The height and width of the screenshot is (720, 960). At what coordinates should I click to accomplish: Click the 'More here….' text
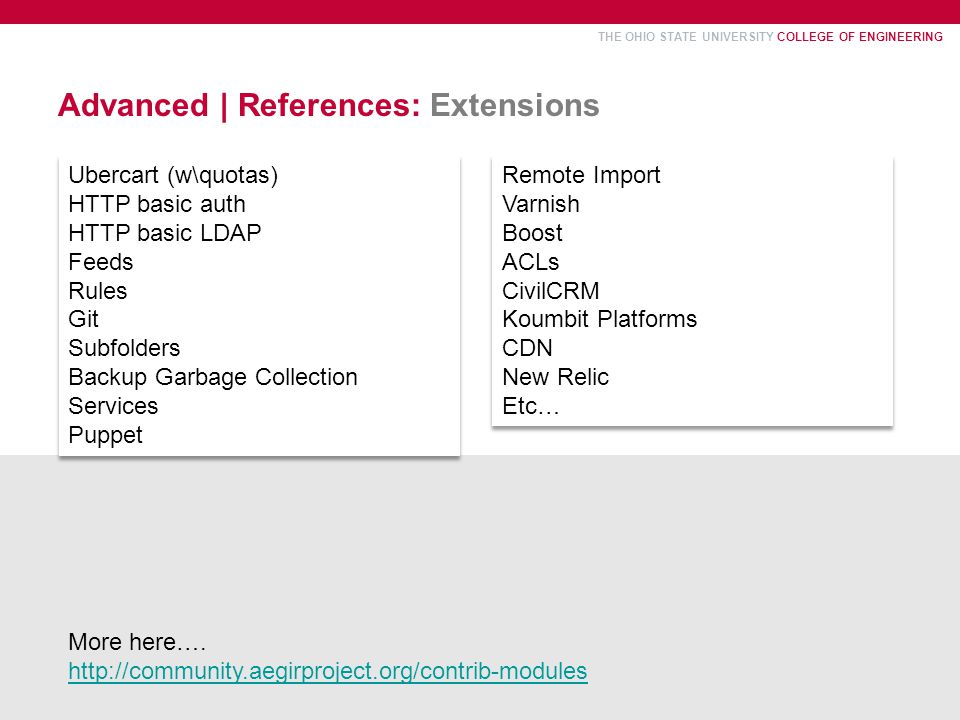pos(137,642)
